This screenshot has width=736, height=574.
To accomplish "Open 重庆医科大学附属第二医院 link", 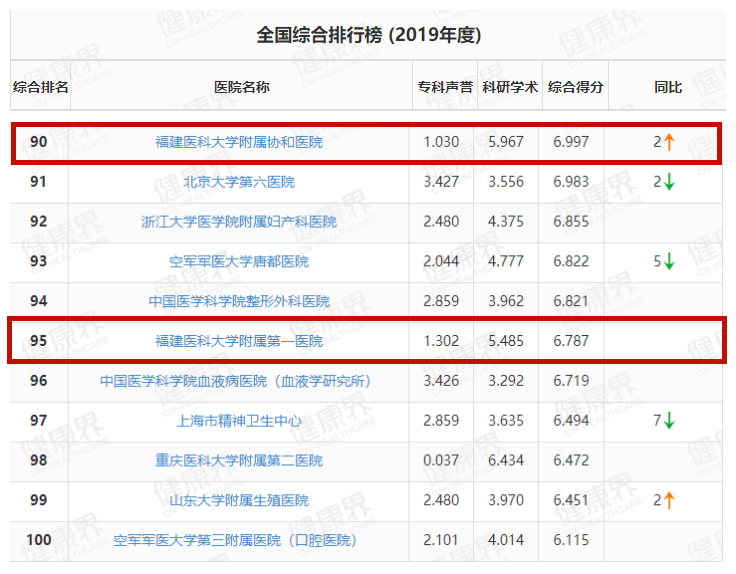I will (239, 460).
